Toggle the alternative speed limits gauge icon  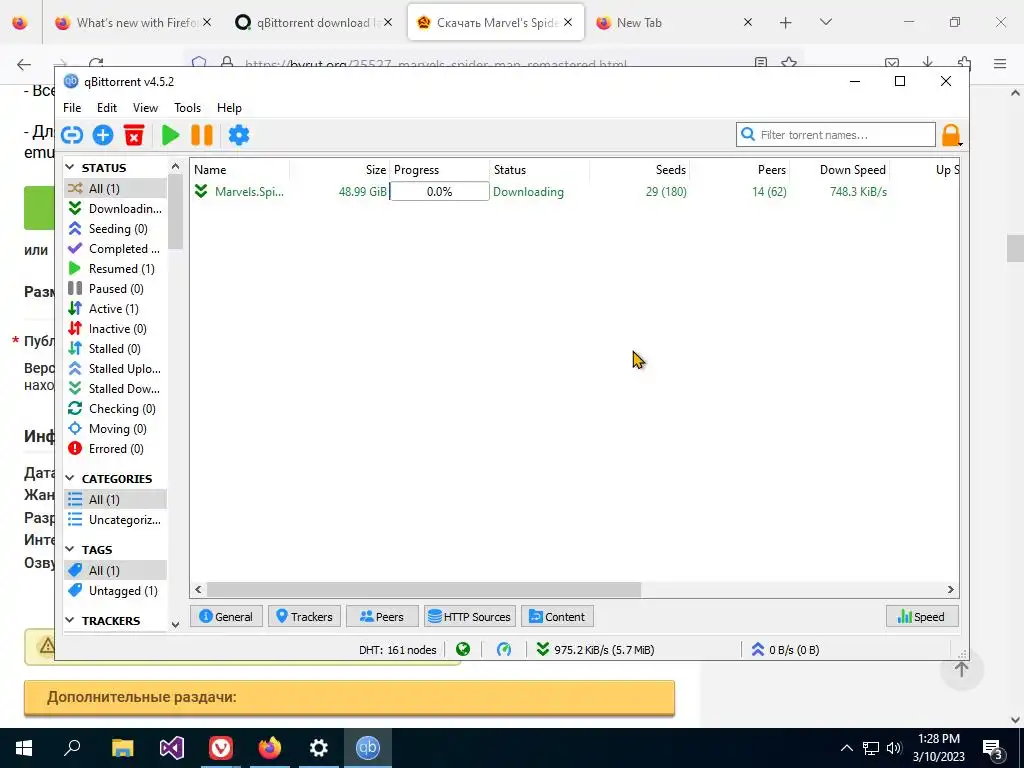click(504, 650)
